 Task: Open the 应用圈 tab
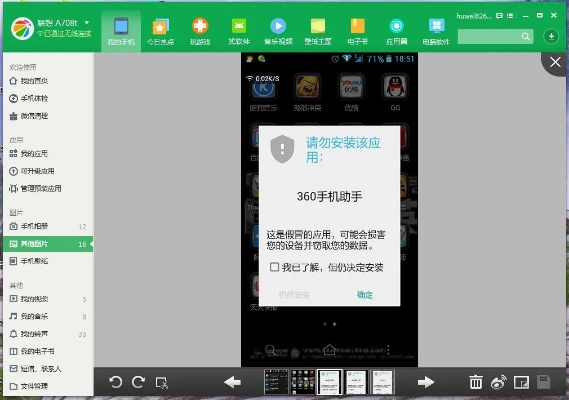[396, 32]
